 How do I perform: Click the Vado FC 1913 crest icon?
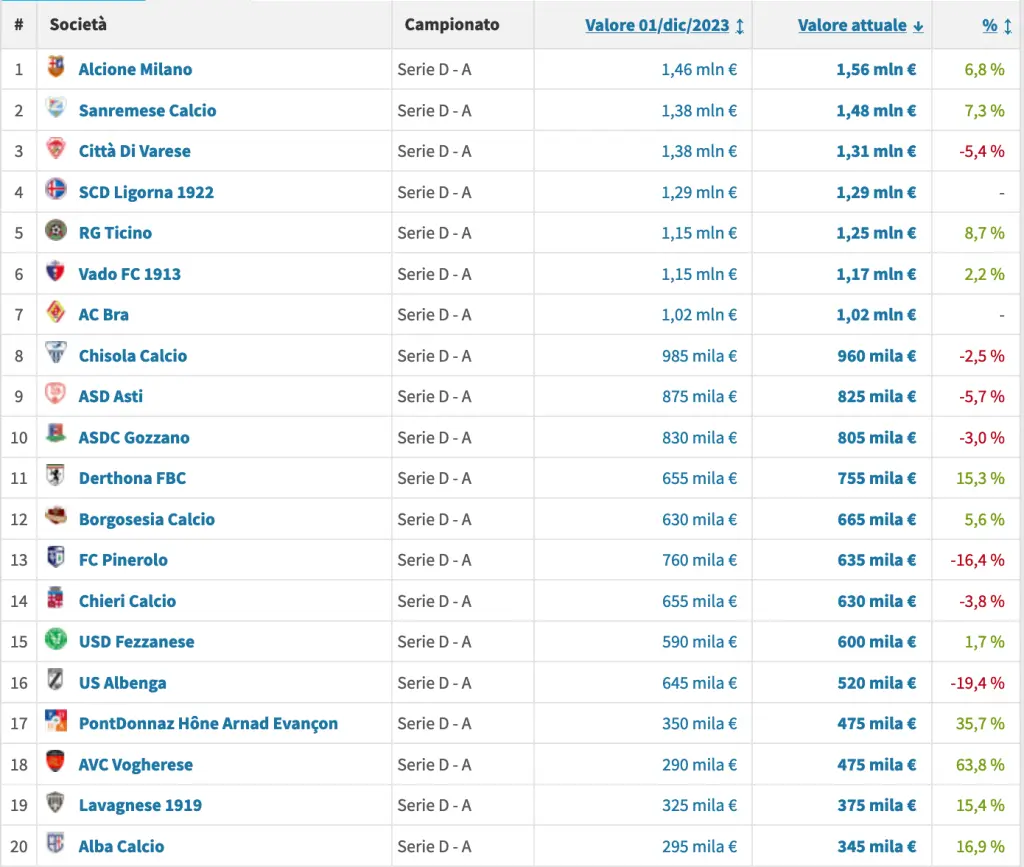[x=56, y=272]
